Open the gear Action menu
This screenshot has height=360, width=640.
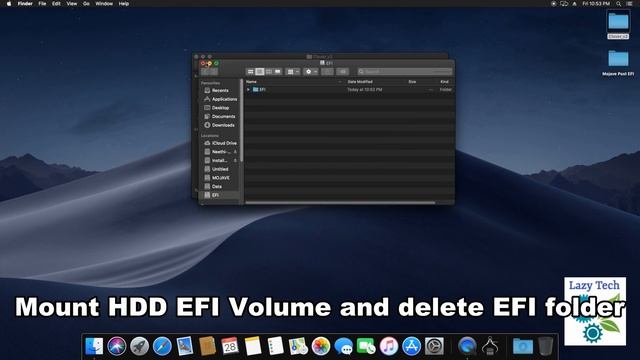(x=311, y=72)
